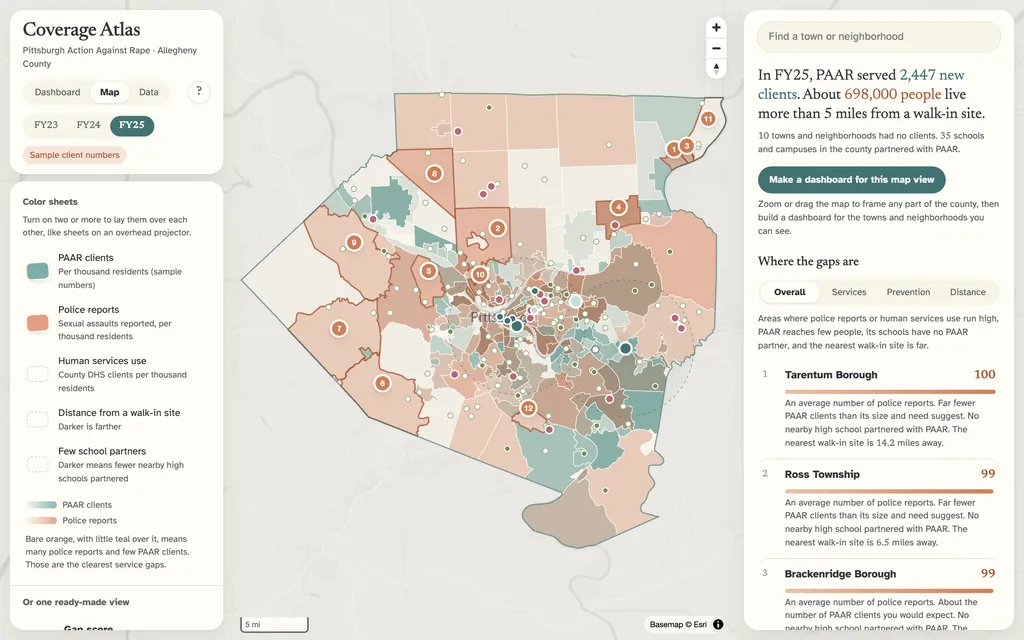Show Prevention gaps ranking
The image size is (1024, 640).
[x=908, y=292]
